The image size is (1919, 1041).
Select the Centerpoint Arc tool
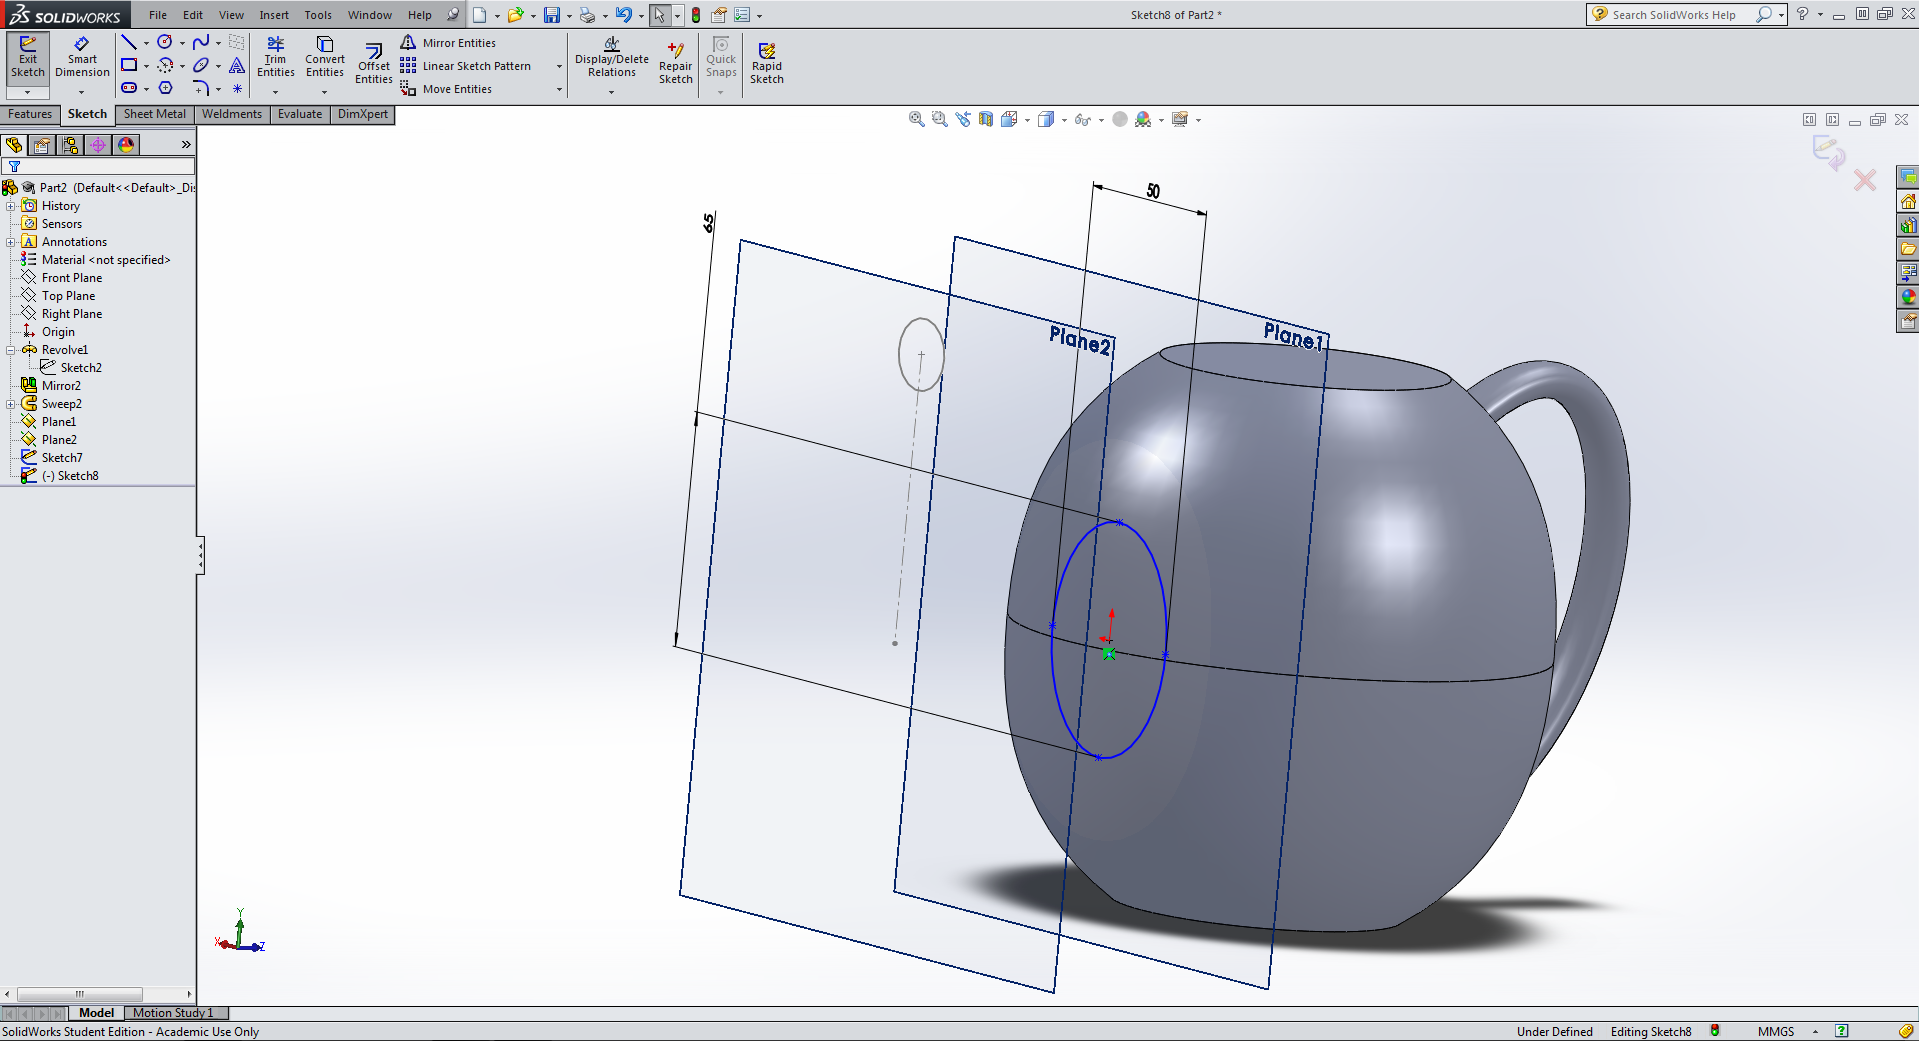tap(165, 65)
